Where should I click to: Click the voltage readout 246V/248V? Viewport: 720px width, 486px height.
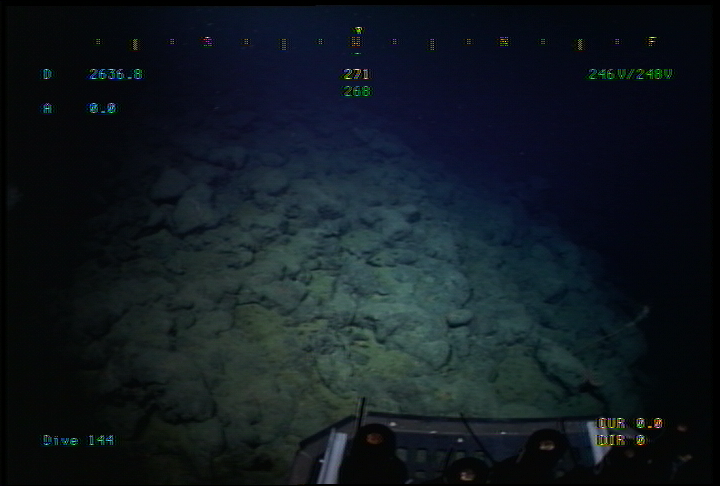point(630,74)
